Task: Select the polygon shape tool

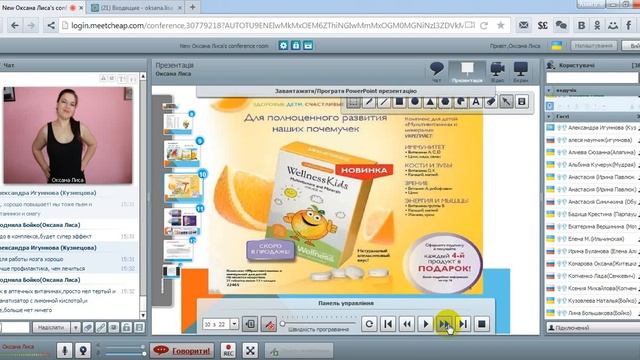Action: click(445, 102)
